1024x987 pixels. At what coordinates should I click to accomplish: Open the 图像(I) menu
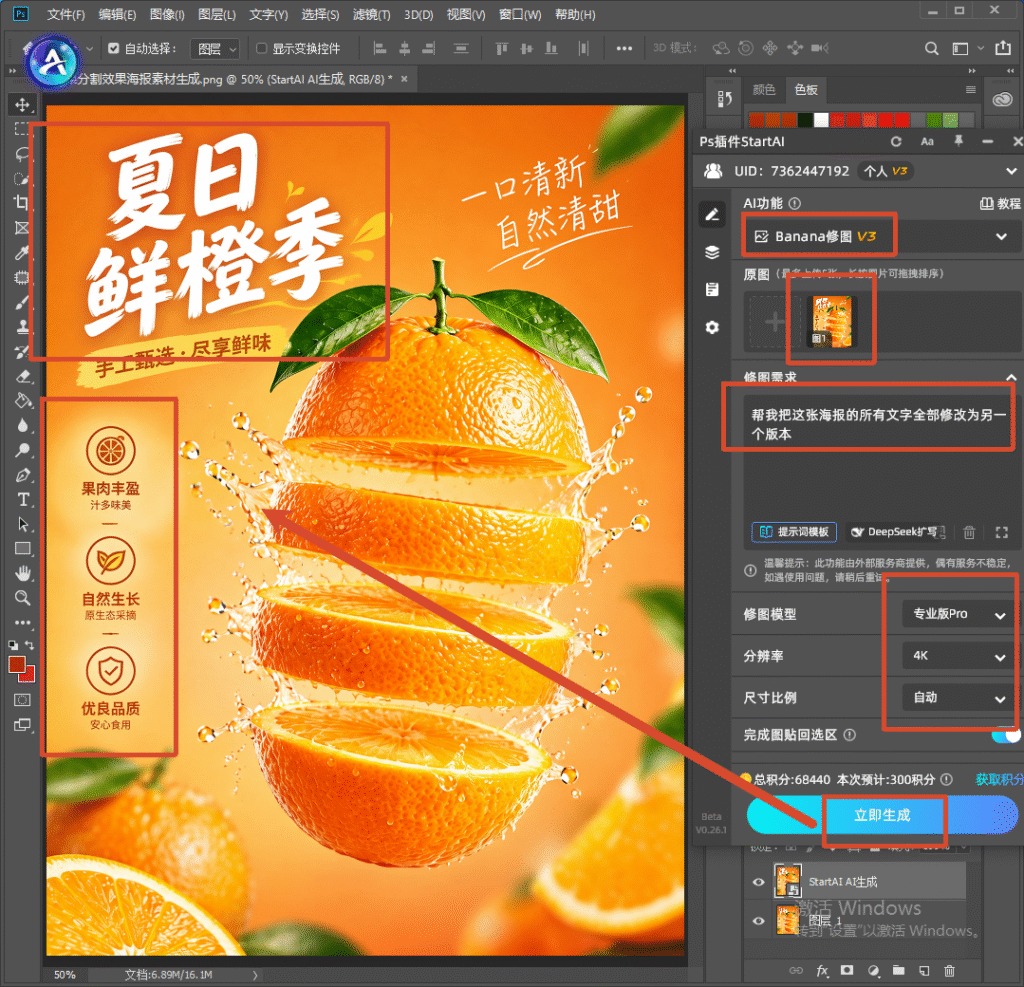point(167,14)
